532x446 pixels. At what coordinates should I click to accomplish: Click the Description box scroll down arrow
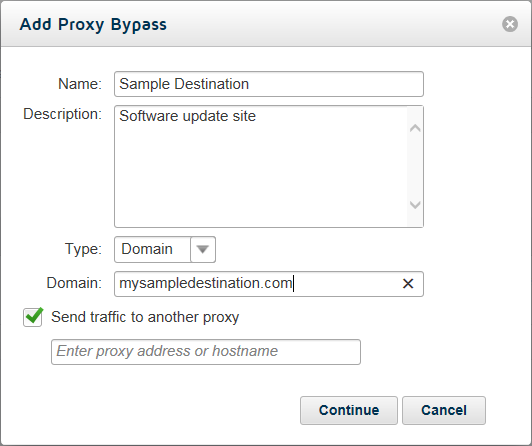coord(415,205)
